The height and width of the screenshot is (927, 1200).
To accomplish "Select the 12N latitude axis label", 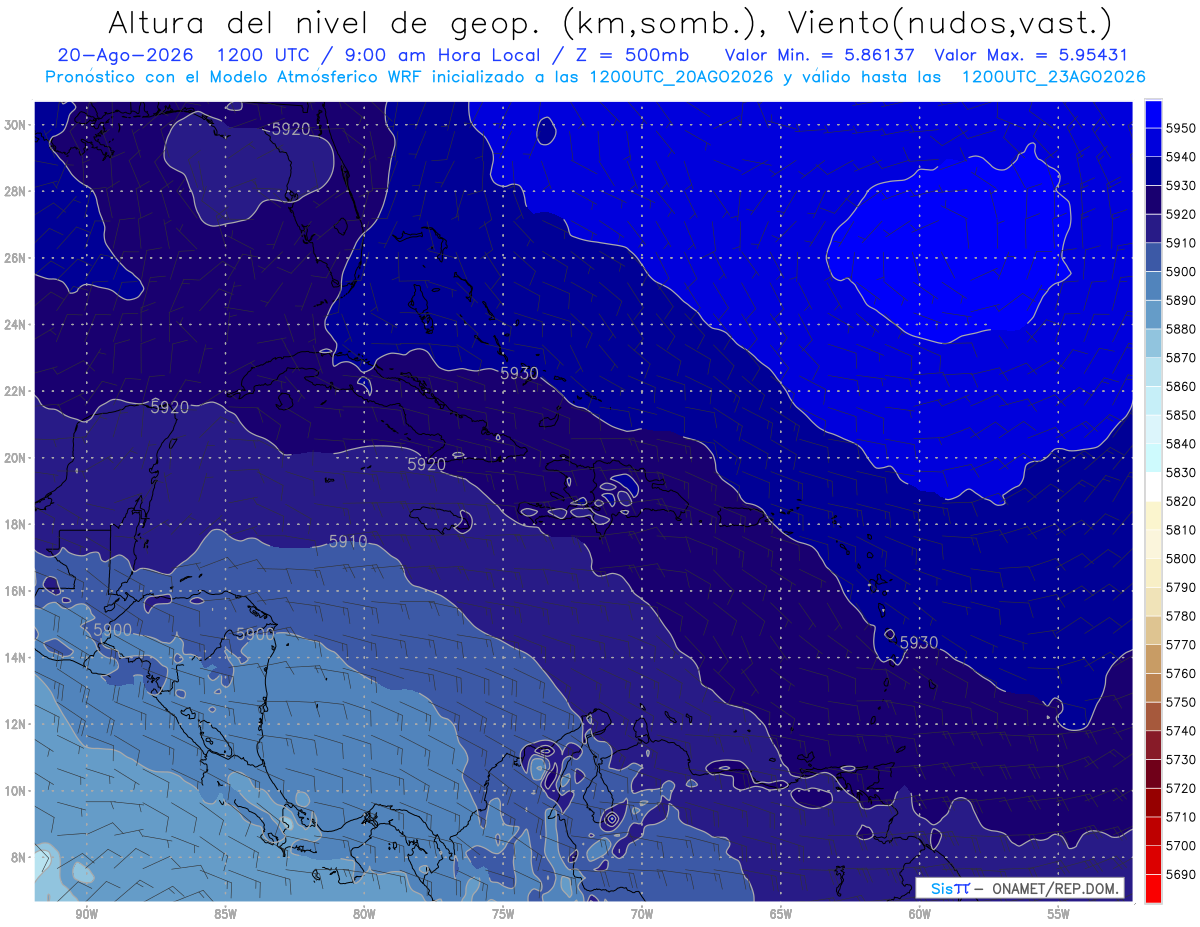I will [x=15, y=724].
